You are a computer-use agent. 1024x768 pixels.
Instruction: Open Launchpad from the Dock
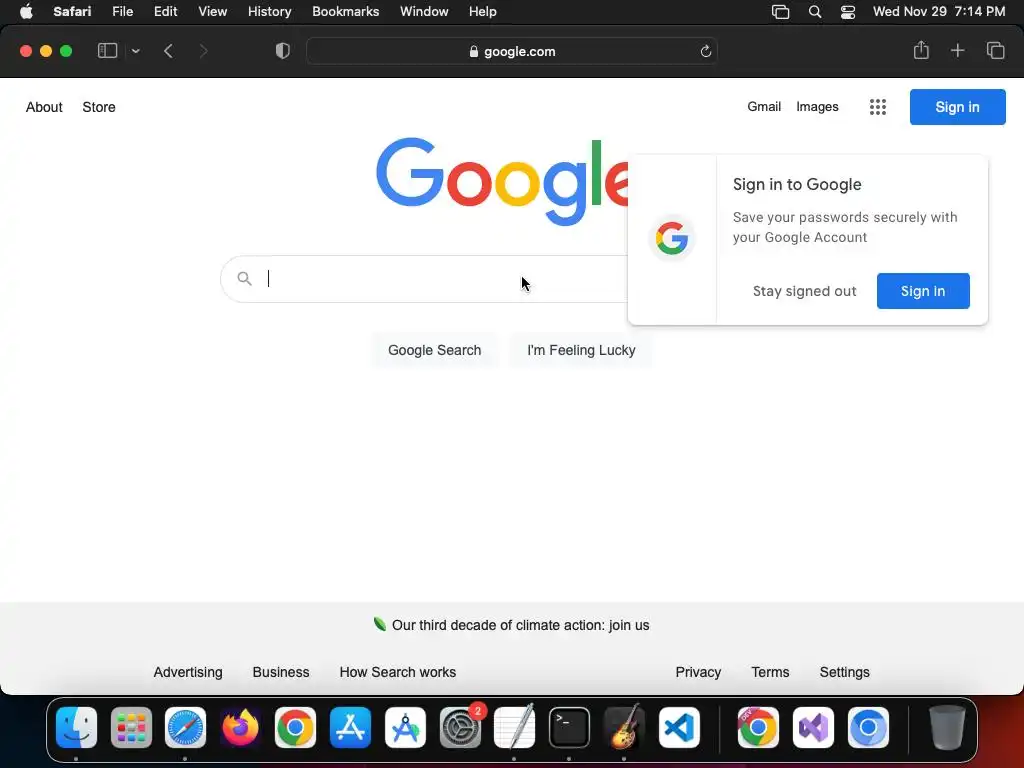[x=131, y=728]
